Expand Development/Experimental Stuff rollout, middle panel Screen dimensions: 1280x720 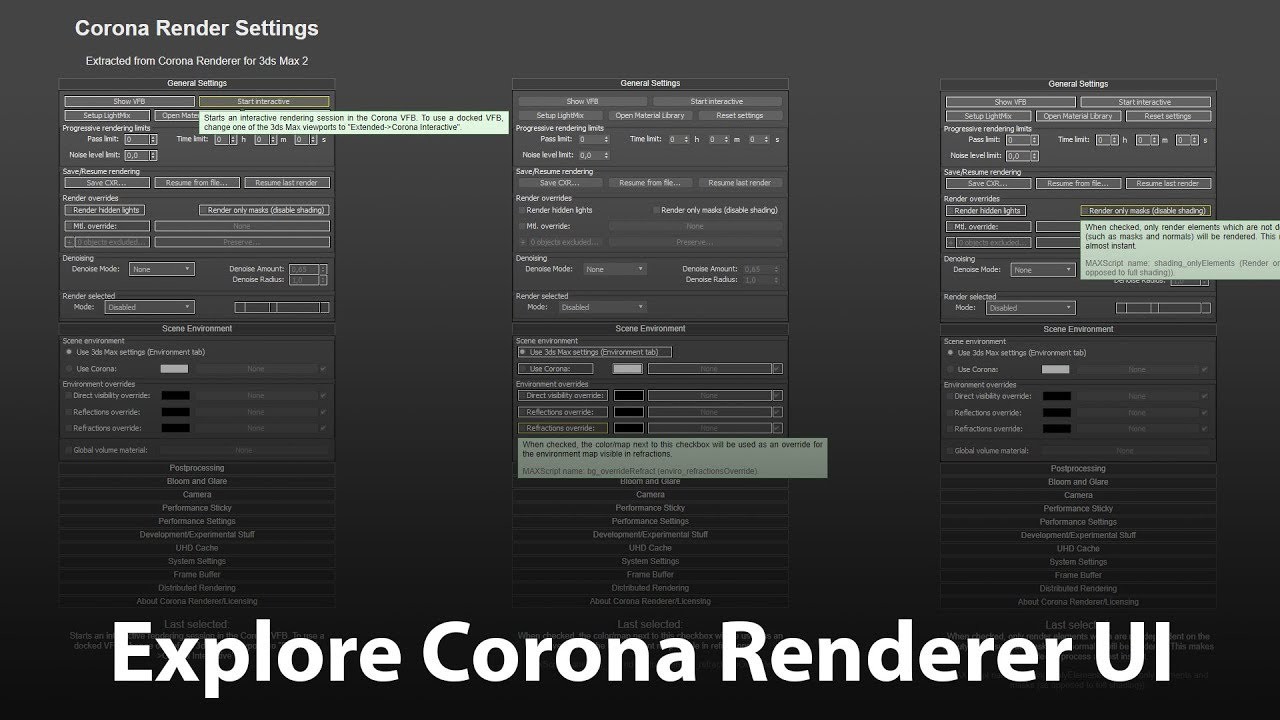[650, 535]
